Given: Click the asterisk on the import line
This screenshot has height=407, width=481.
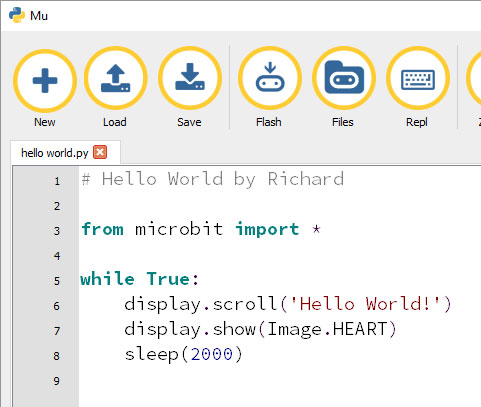Looking at the screenshot, I should pyautogui.click(x=316, y=229).
